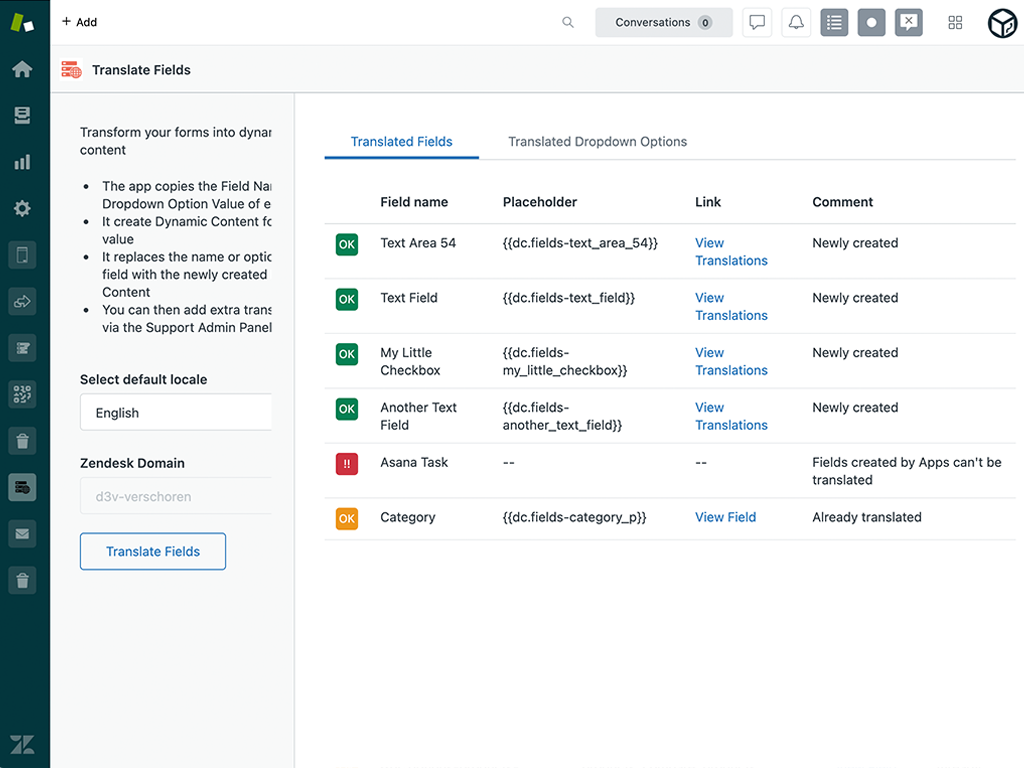Open the Views icon in the left sidebar
Viewport: 1024px width, 768px height.
coord(22,115)
